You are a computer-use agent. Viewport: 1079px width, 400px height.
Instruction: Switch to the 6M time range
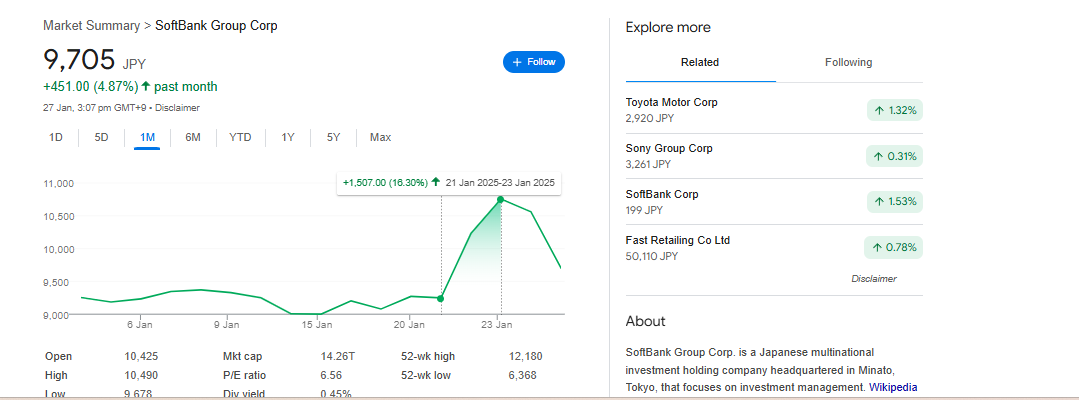[x=193, y=137]
